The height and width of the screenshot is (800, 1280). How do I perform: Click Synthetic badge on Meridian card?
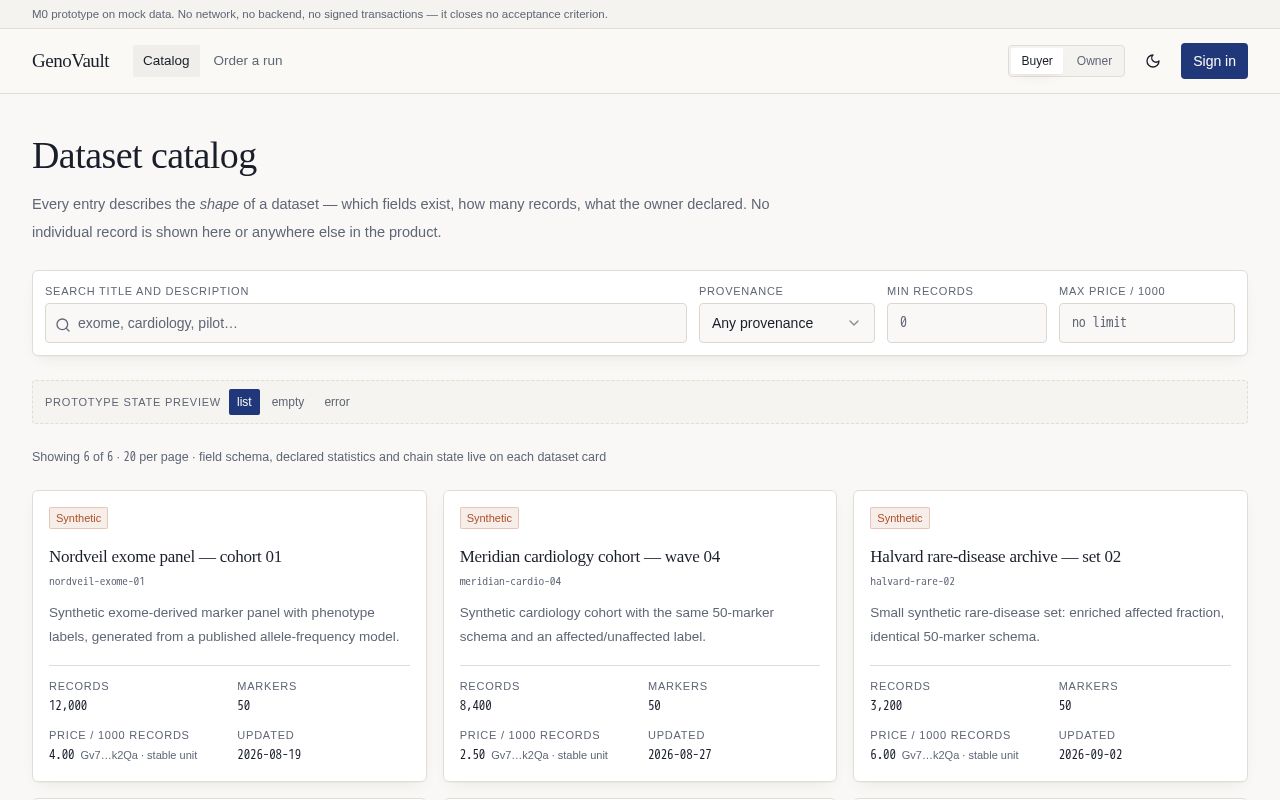coord(489,518)
